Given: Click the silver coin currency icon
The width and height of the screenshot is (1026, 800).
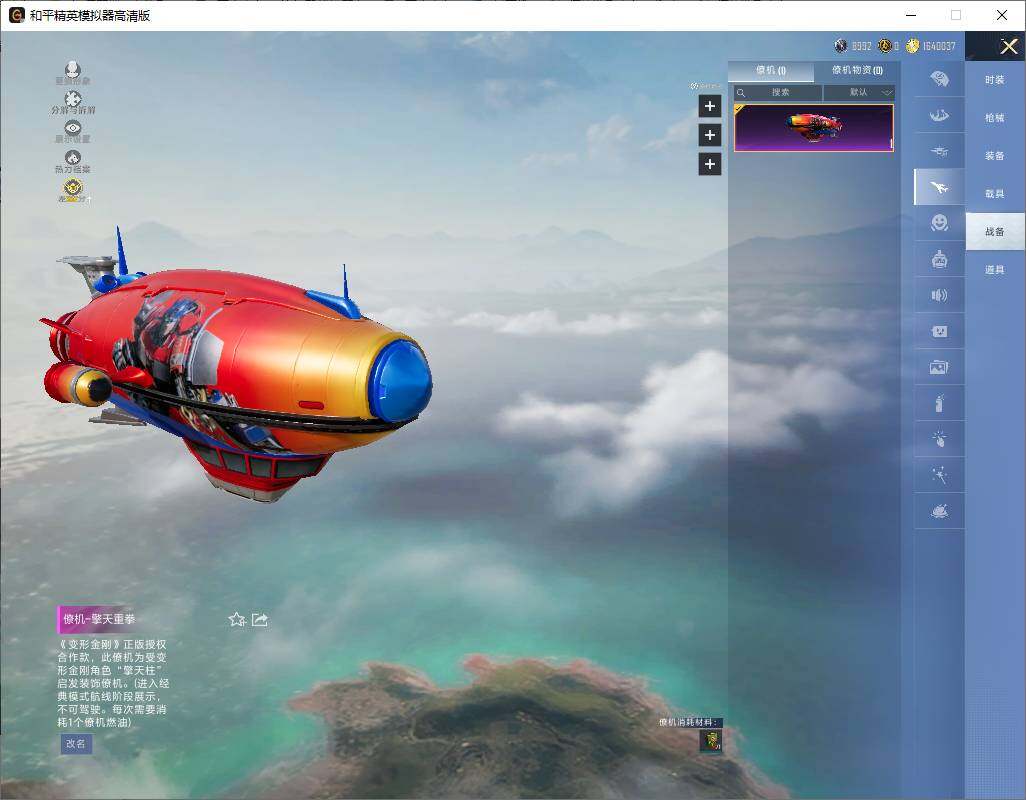Looking at the screenshot, I should (x=841, y=46).
